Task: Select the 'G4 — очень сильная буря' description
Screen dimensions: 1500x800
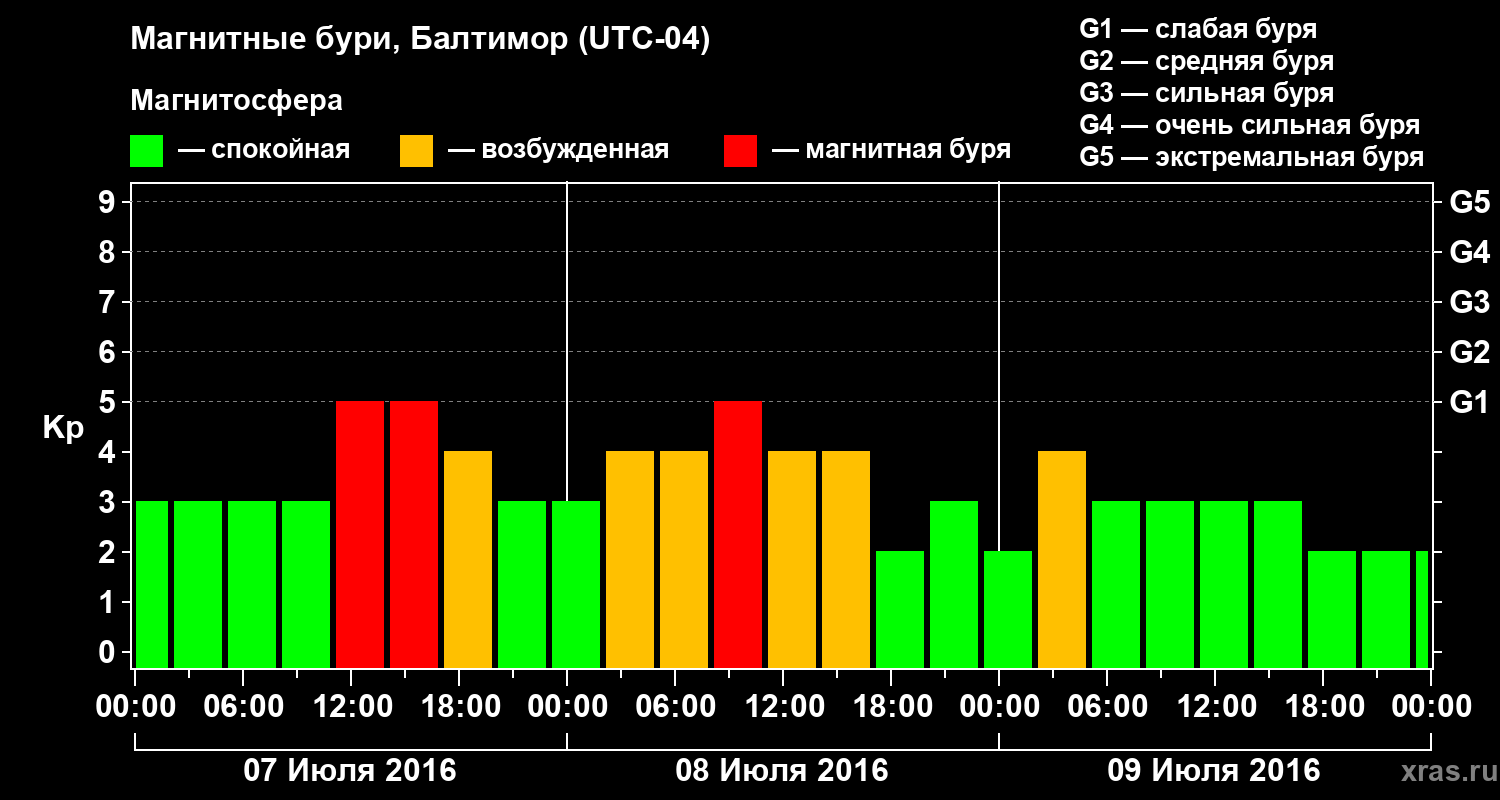Action: coord(1250,125)
